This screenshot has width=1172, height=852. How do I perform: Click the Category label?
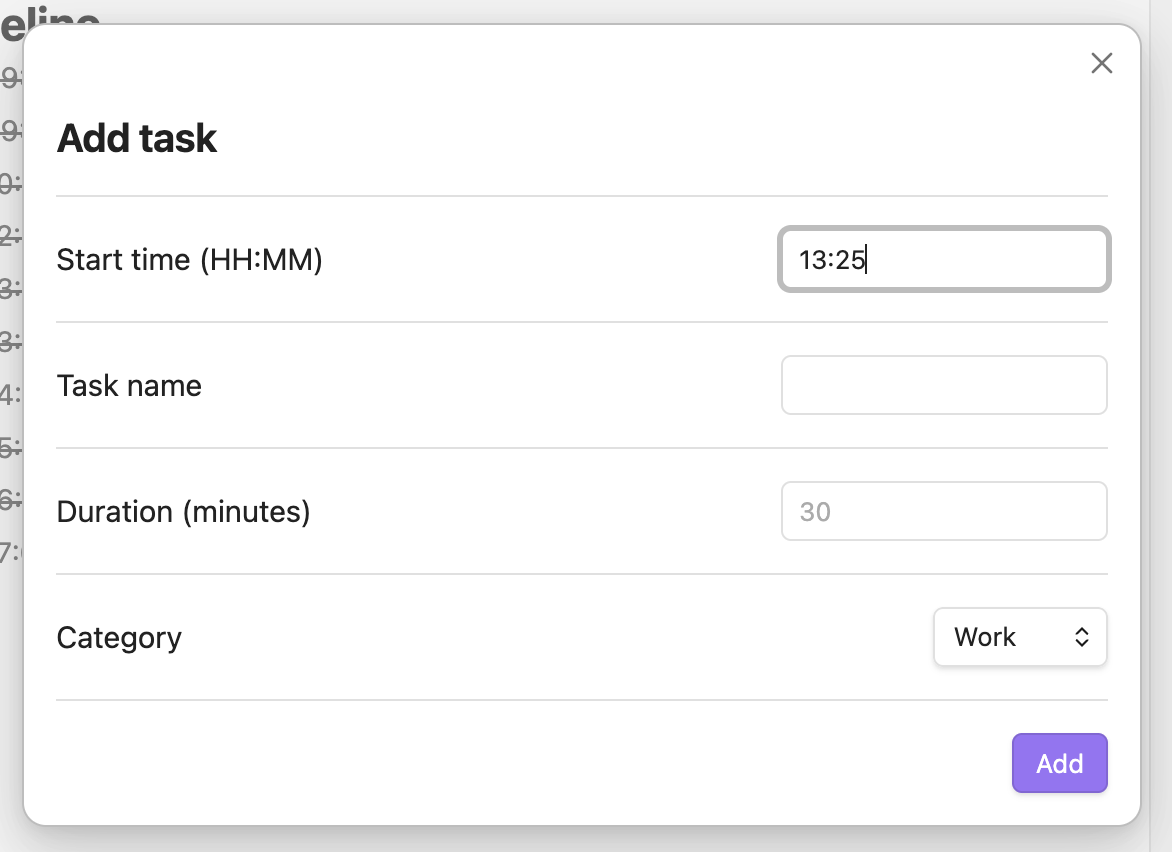[x=120, y=638]
